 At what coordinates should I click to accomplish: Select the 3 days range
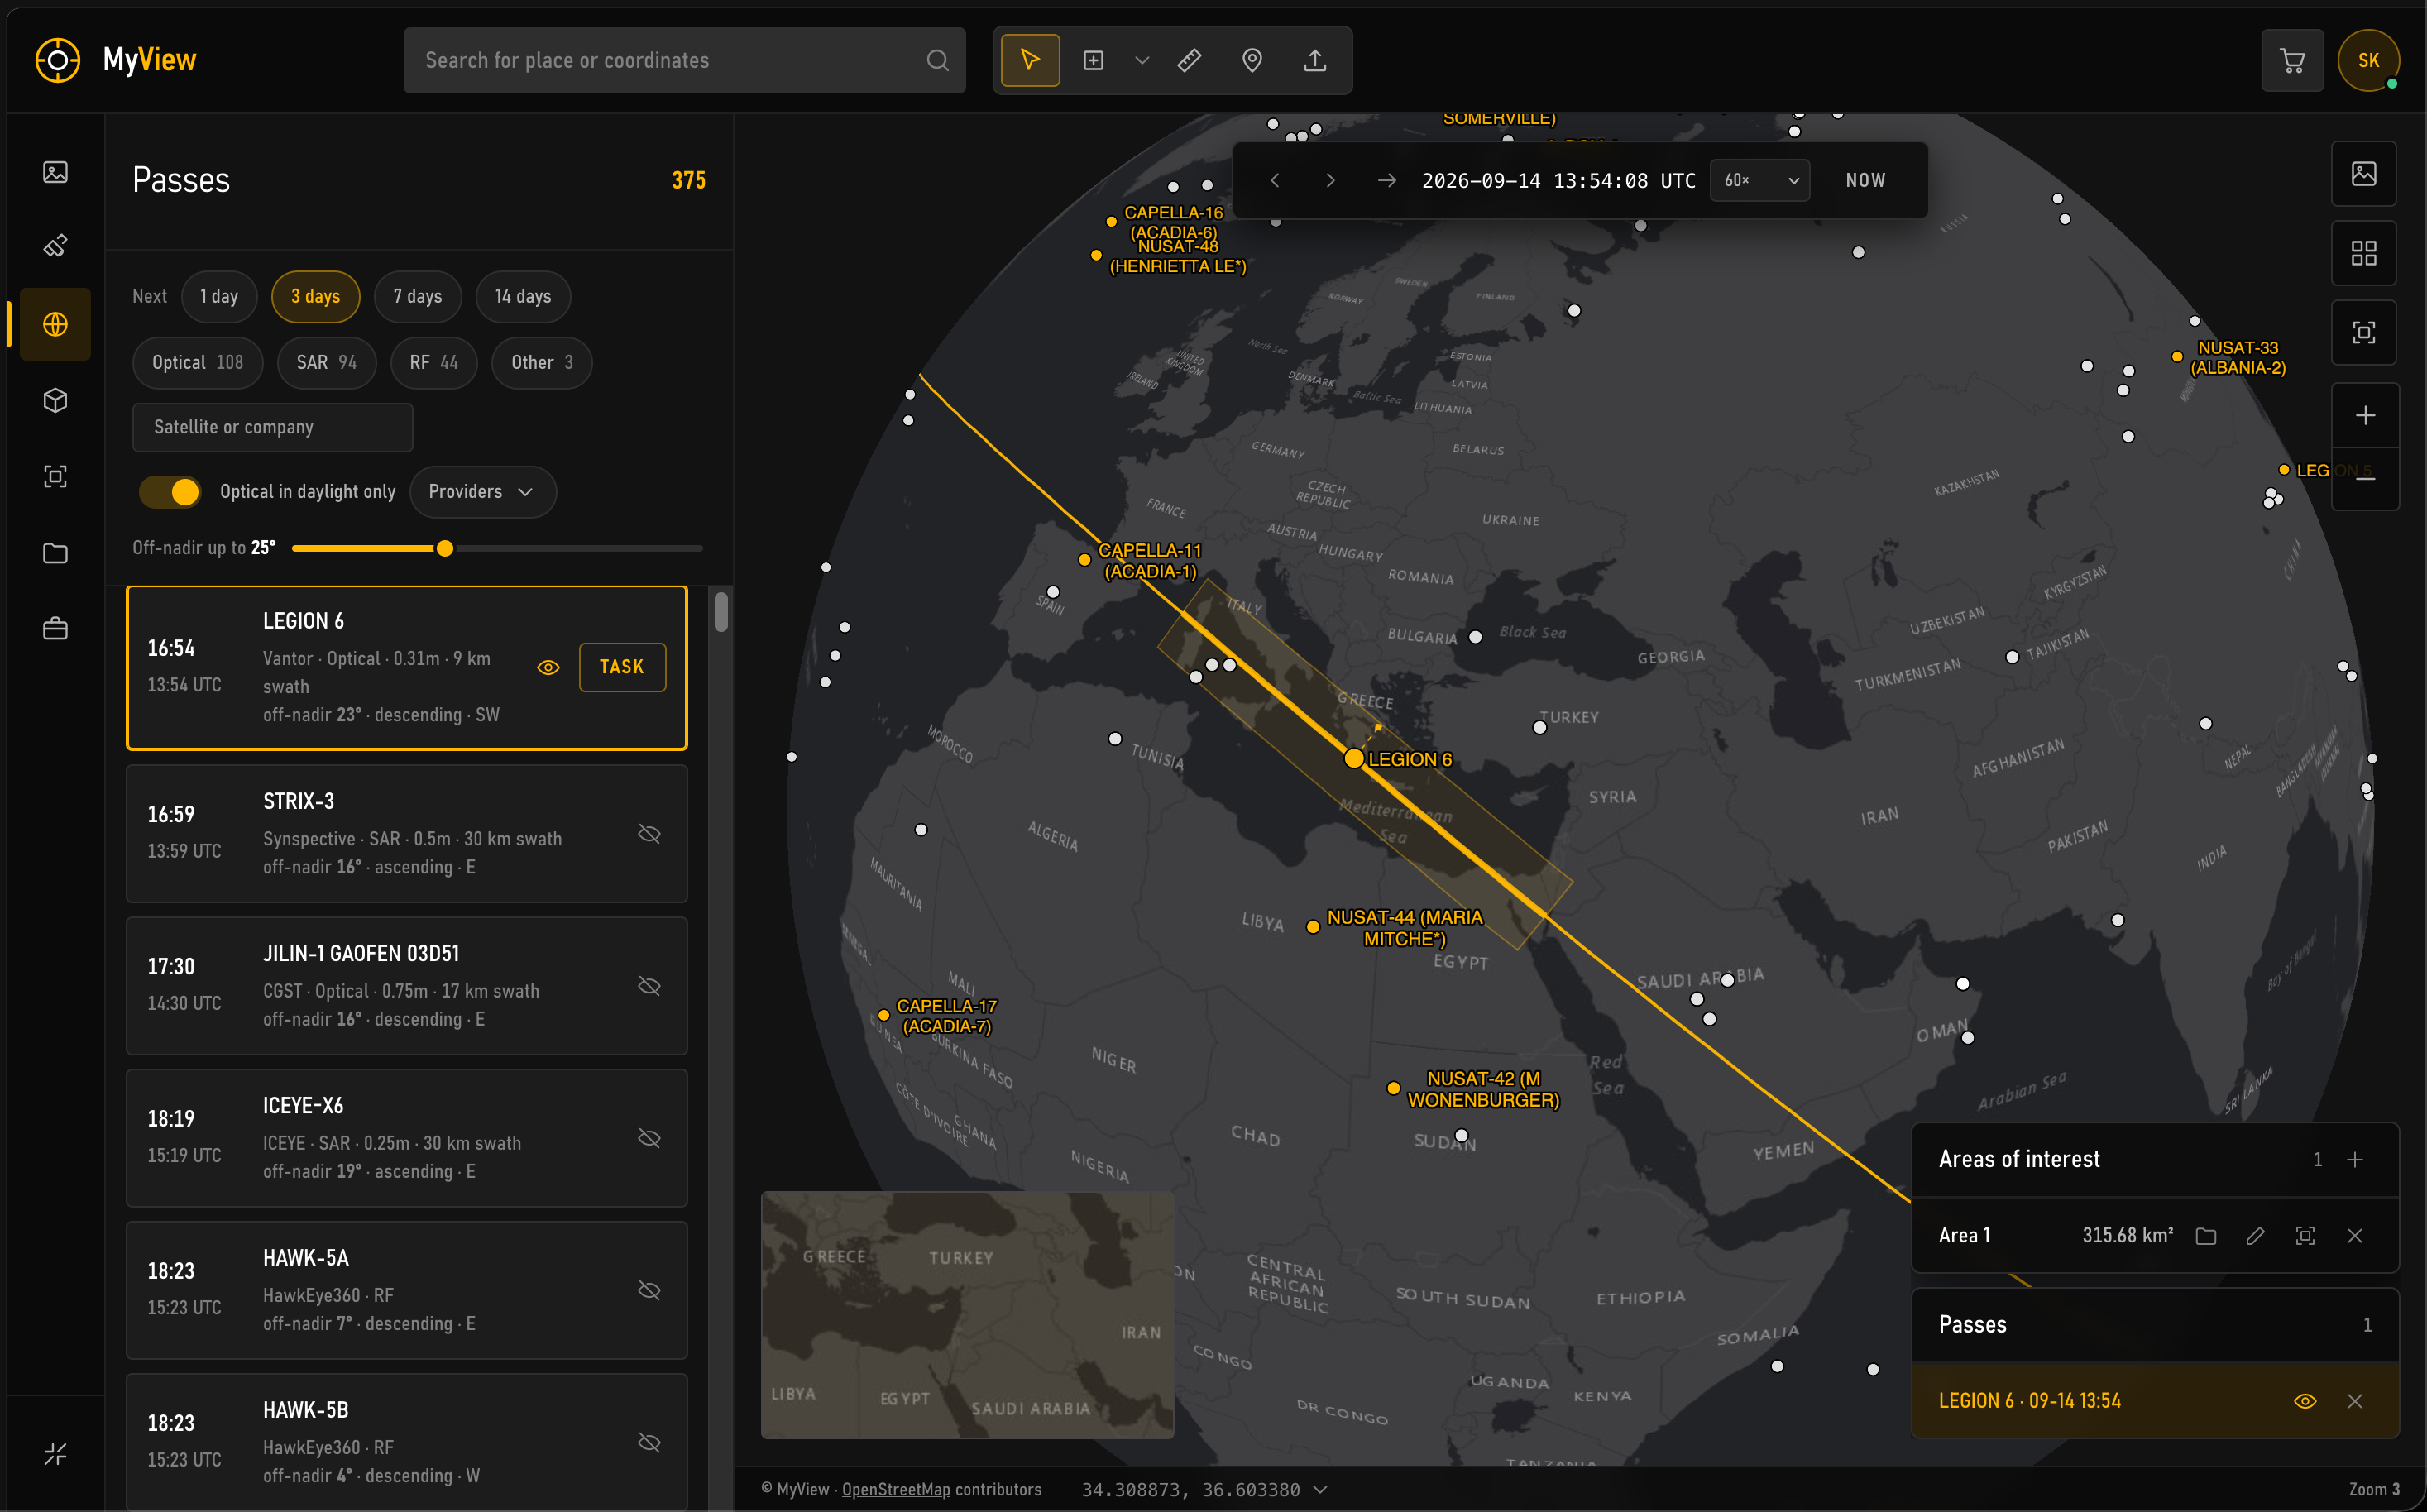[x=315, y=296]
